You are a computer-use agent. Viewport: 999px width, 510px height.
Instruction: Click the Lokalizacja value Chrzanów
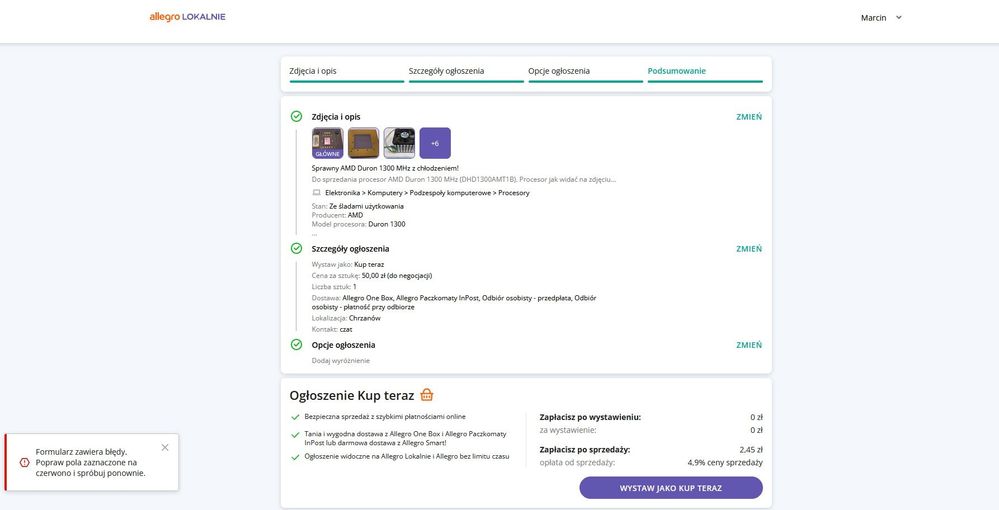(365, 318)
